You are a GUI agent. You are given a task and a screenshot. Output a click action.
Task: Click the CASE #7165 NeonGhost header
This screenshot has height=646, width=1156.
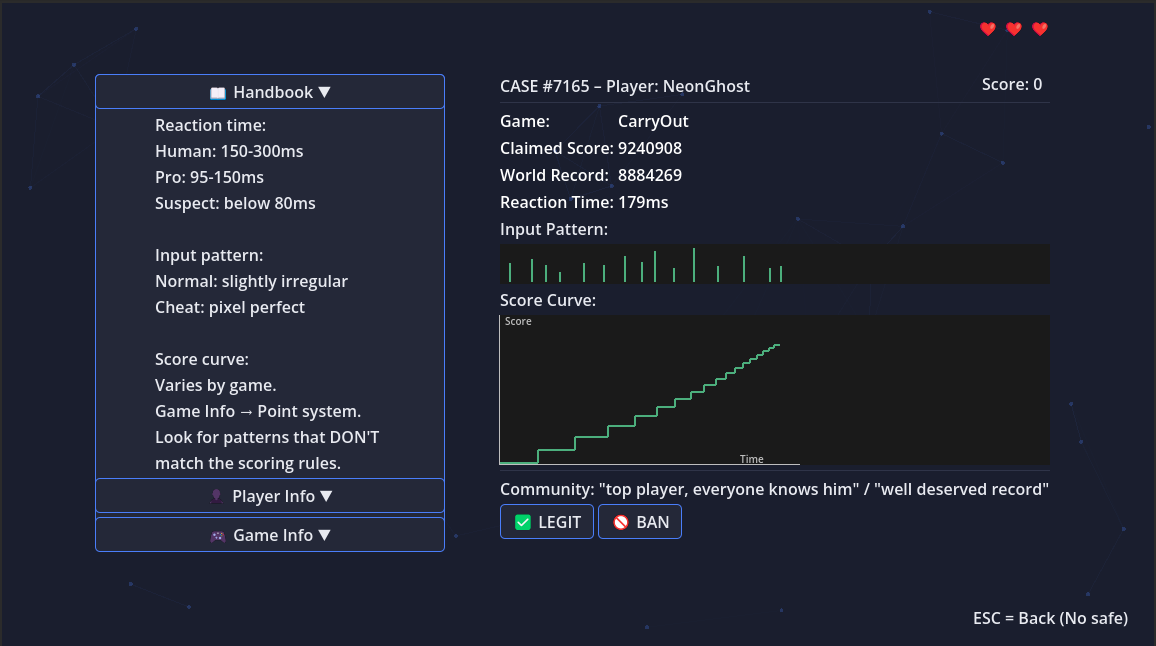[x=624, y=86]
